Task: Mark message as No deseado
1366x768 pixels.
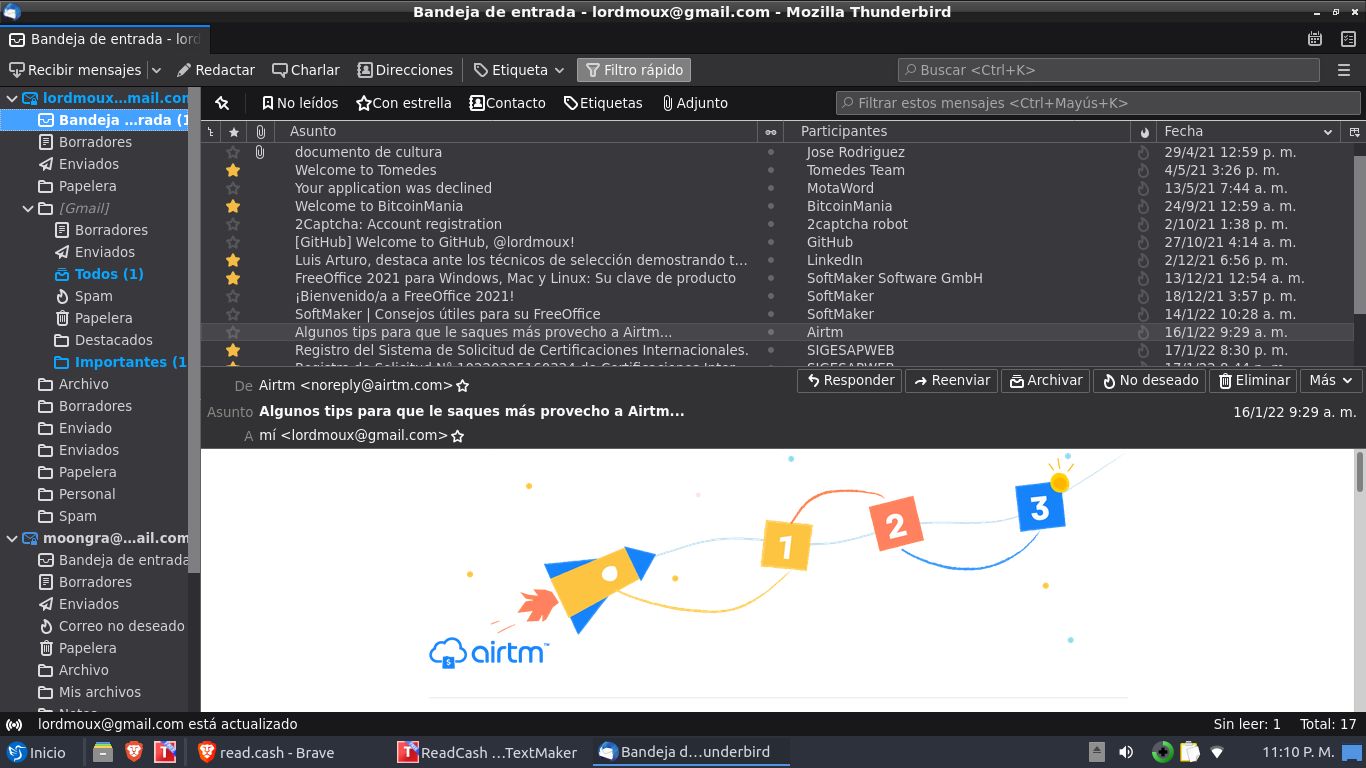Action: click(1149, 380)
